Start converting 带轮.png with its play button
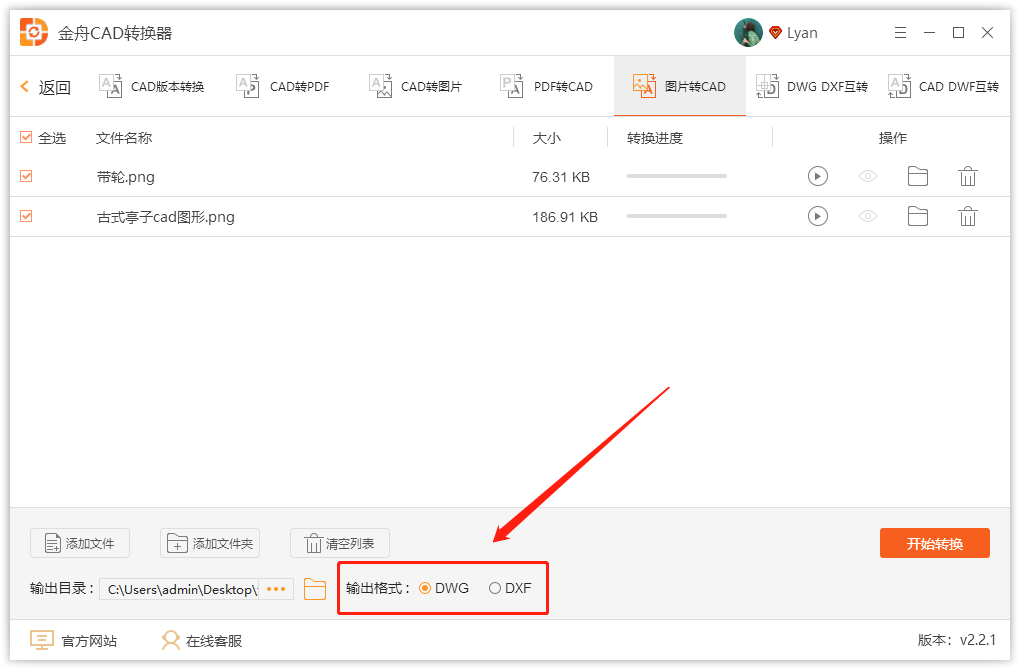 [817, 176]
